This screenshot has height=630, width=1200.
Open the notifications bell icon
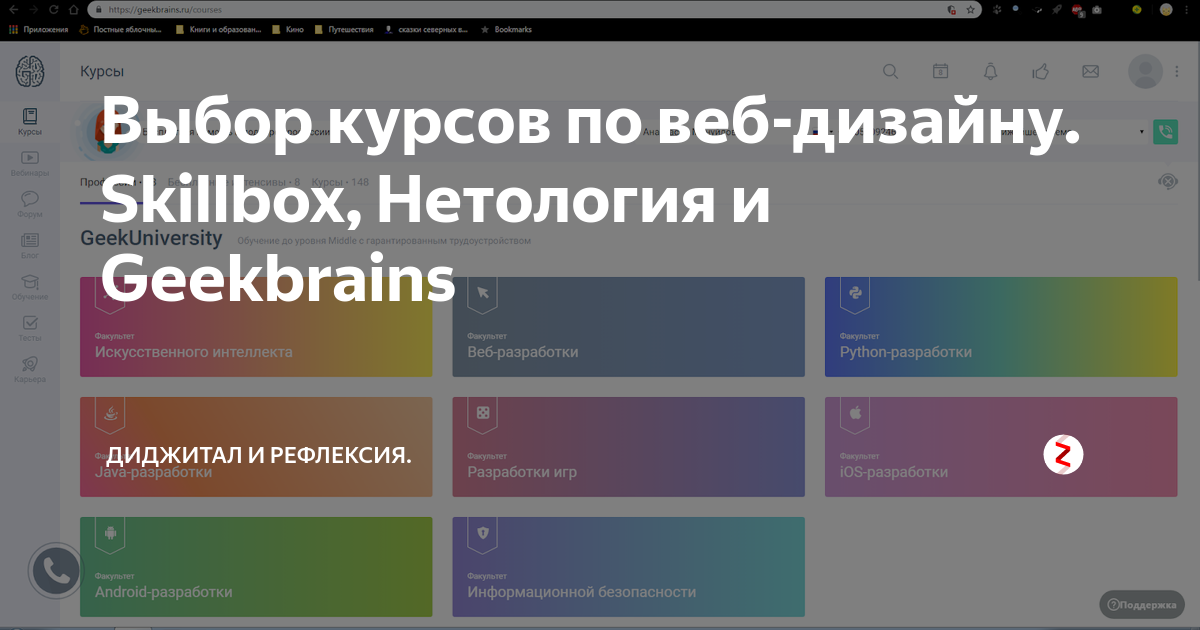(x=990, y=71)
